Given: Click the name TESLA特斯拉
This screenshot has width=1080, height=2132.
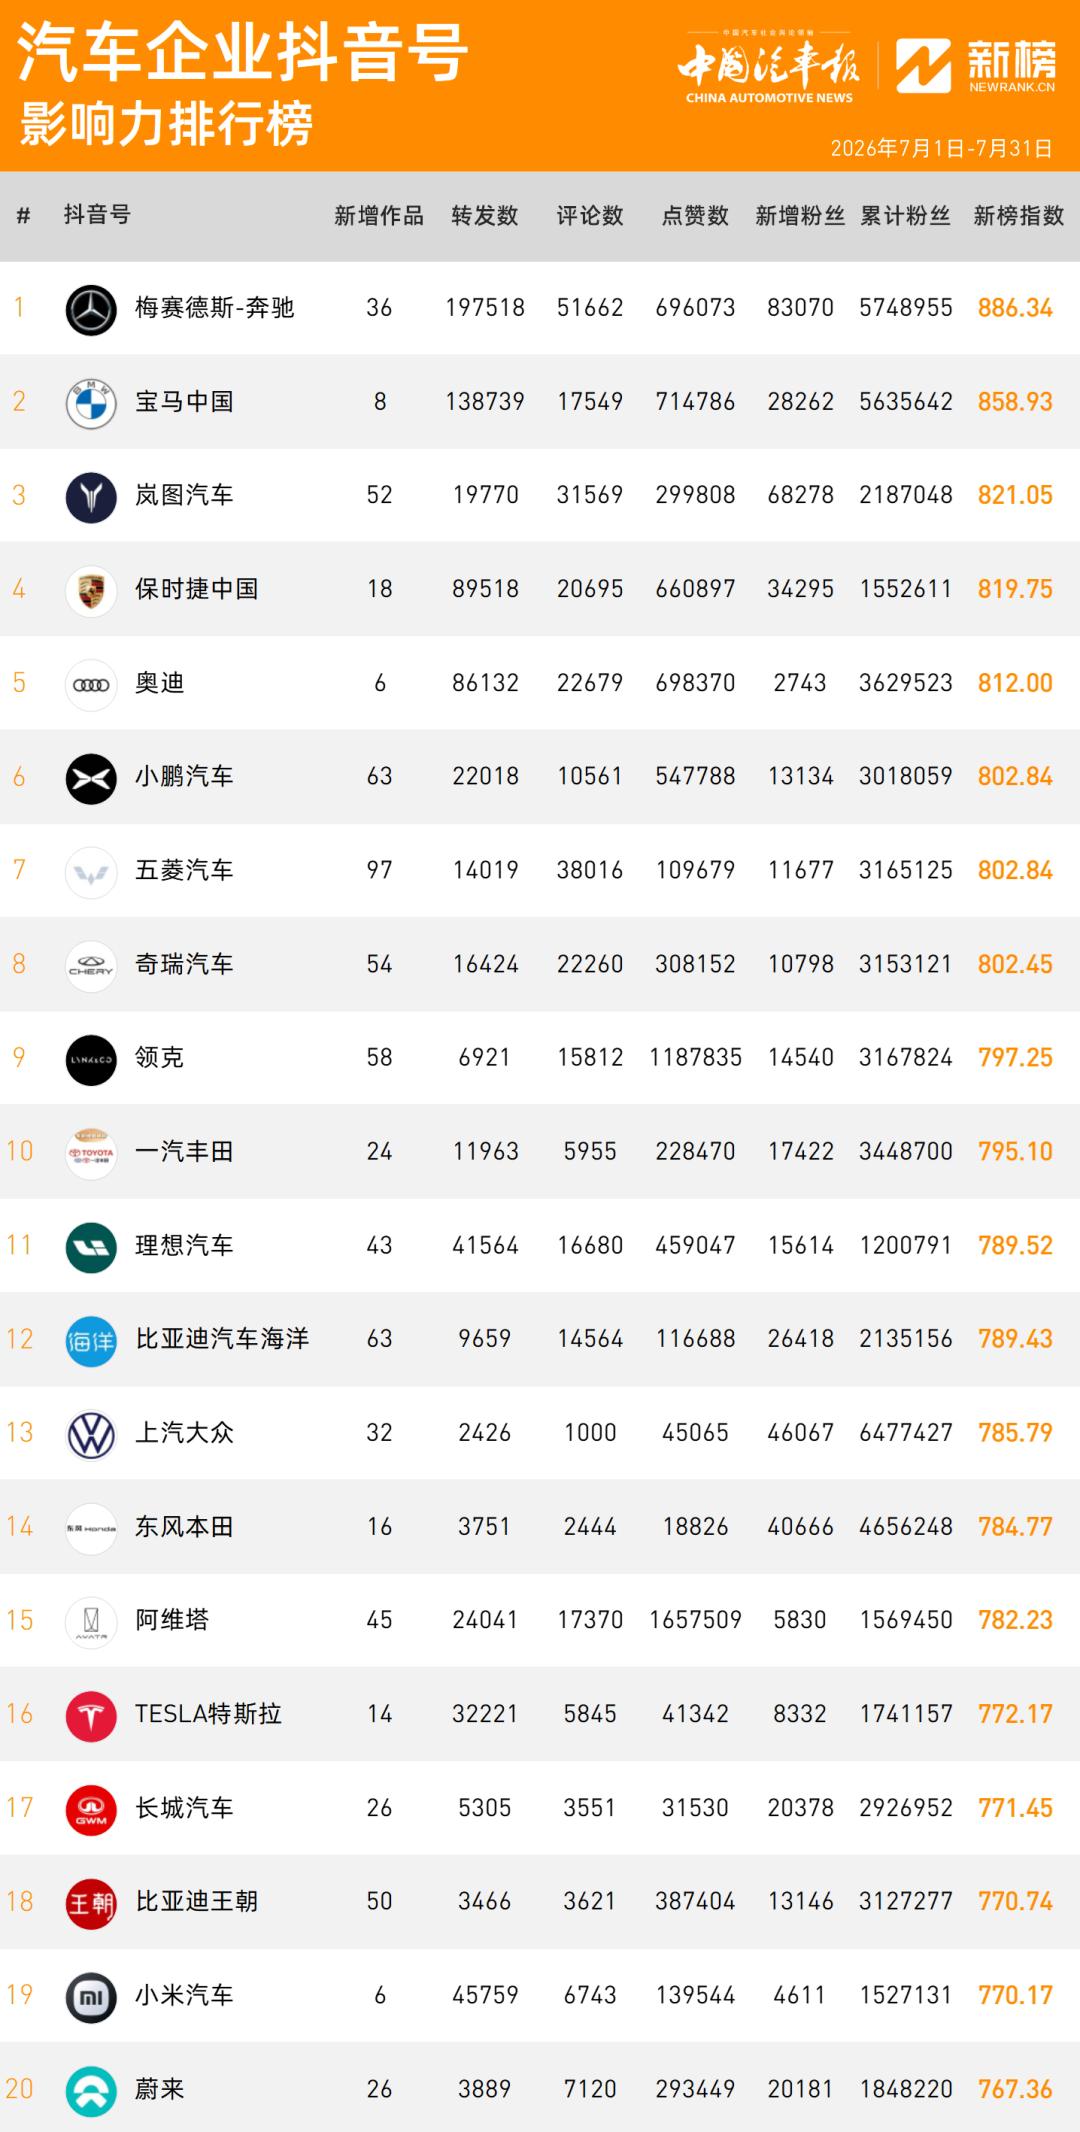Looking at the screenshot, I should (x=209, y=1714).
